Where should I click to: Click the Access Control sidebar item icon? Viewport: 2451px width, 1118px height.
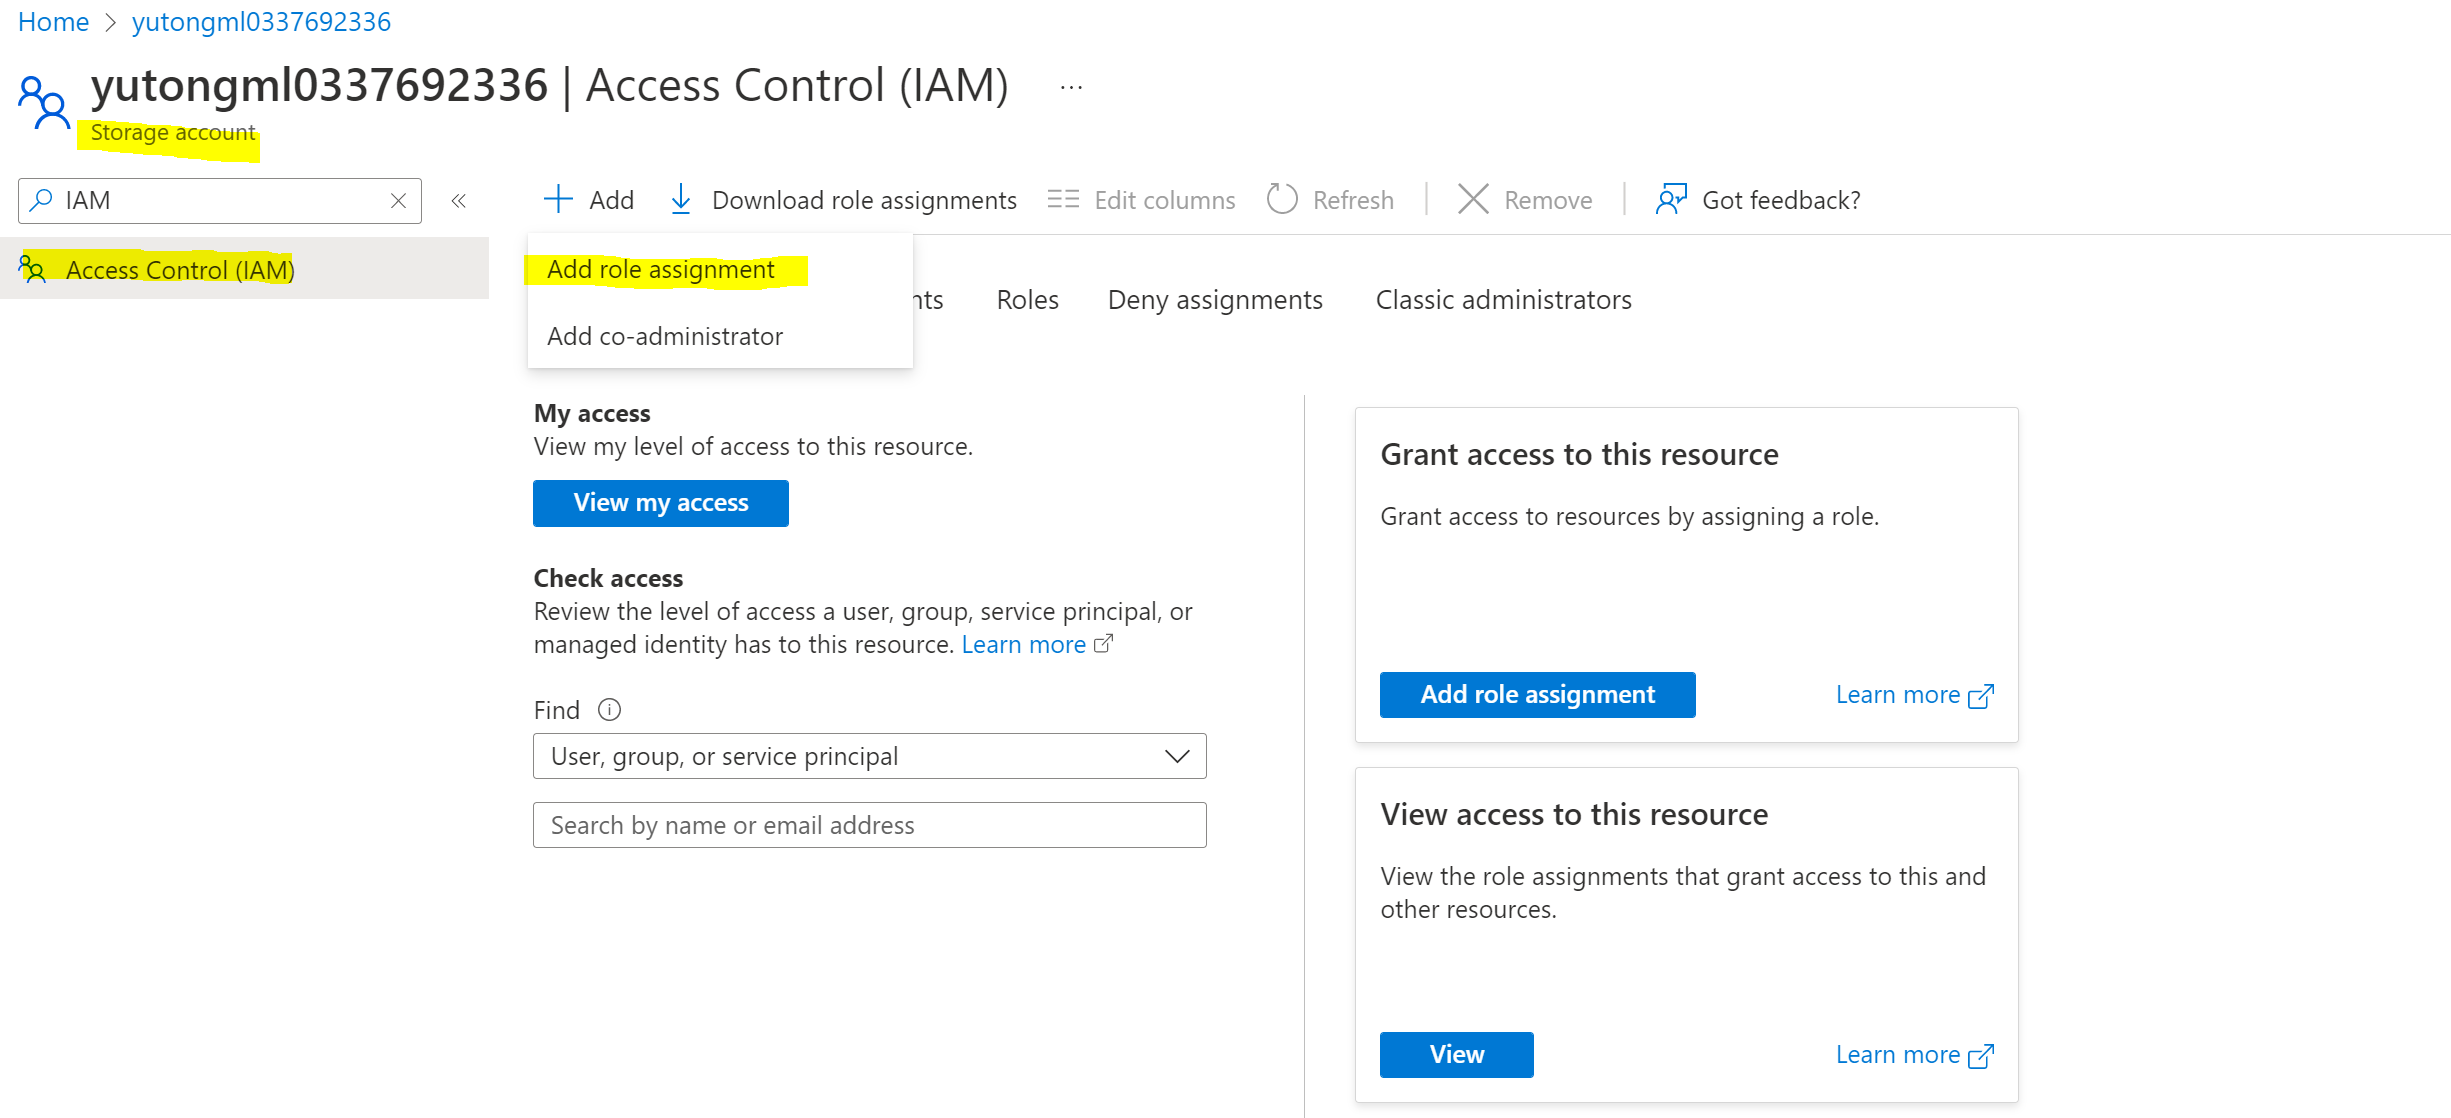pos(32,269)
